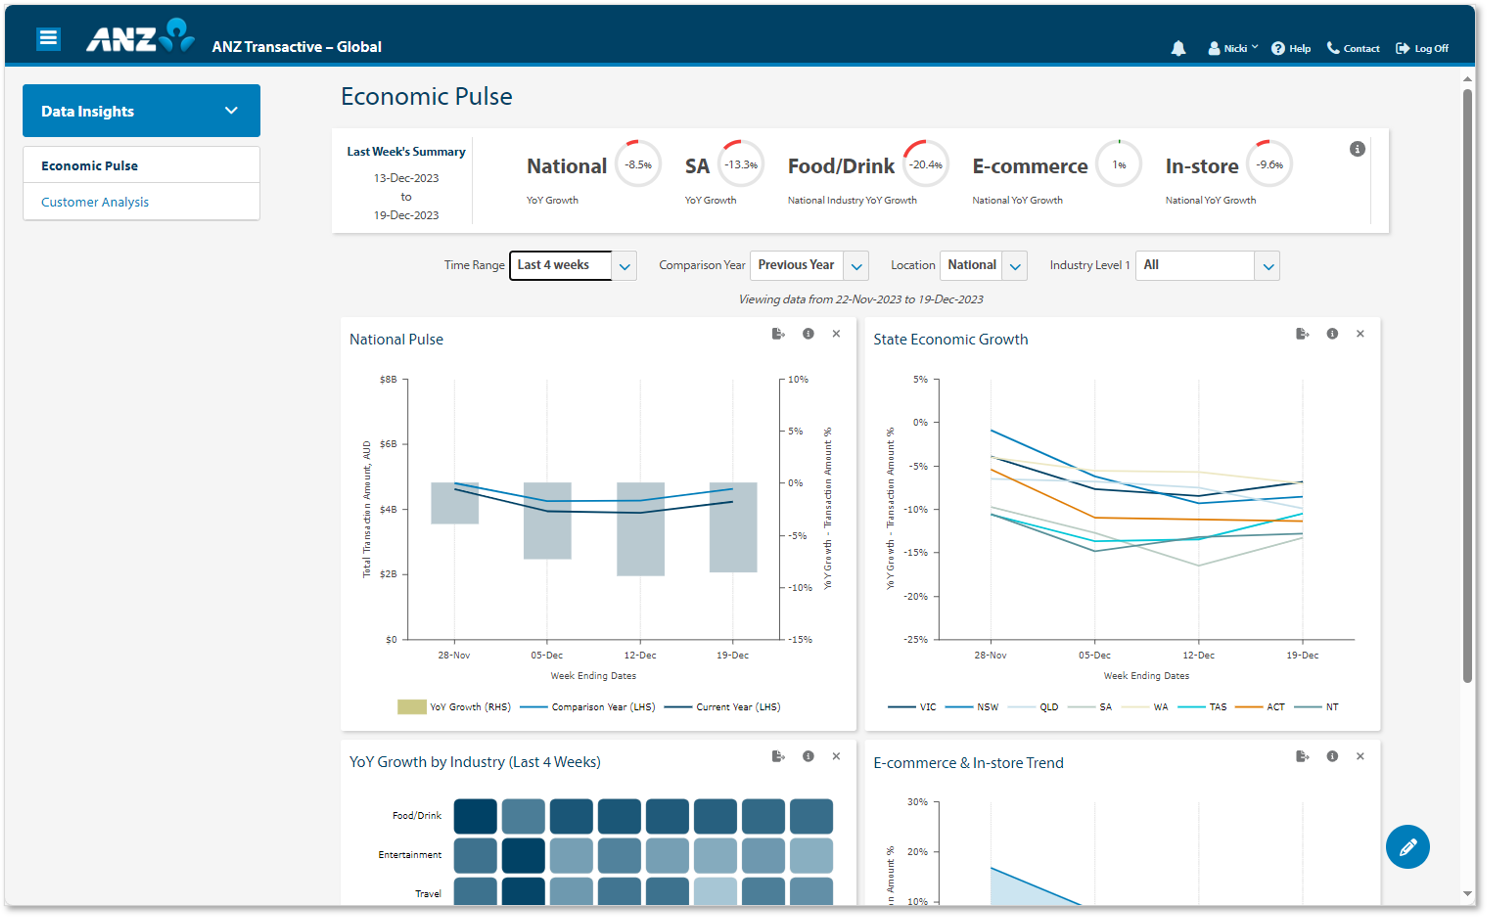Show info for YoY Growth by Industry
The width and height of the screenshot is (1487, 917).
(x=808, y=757)
